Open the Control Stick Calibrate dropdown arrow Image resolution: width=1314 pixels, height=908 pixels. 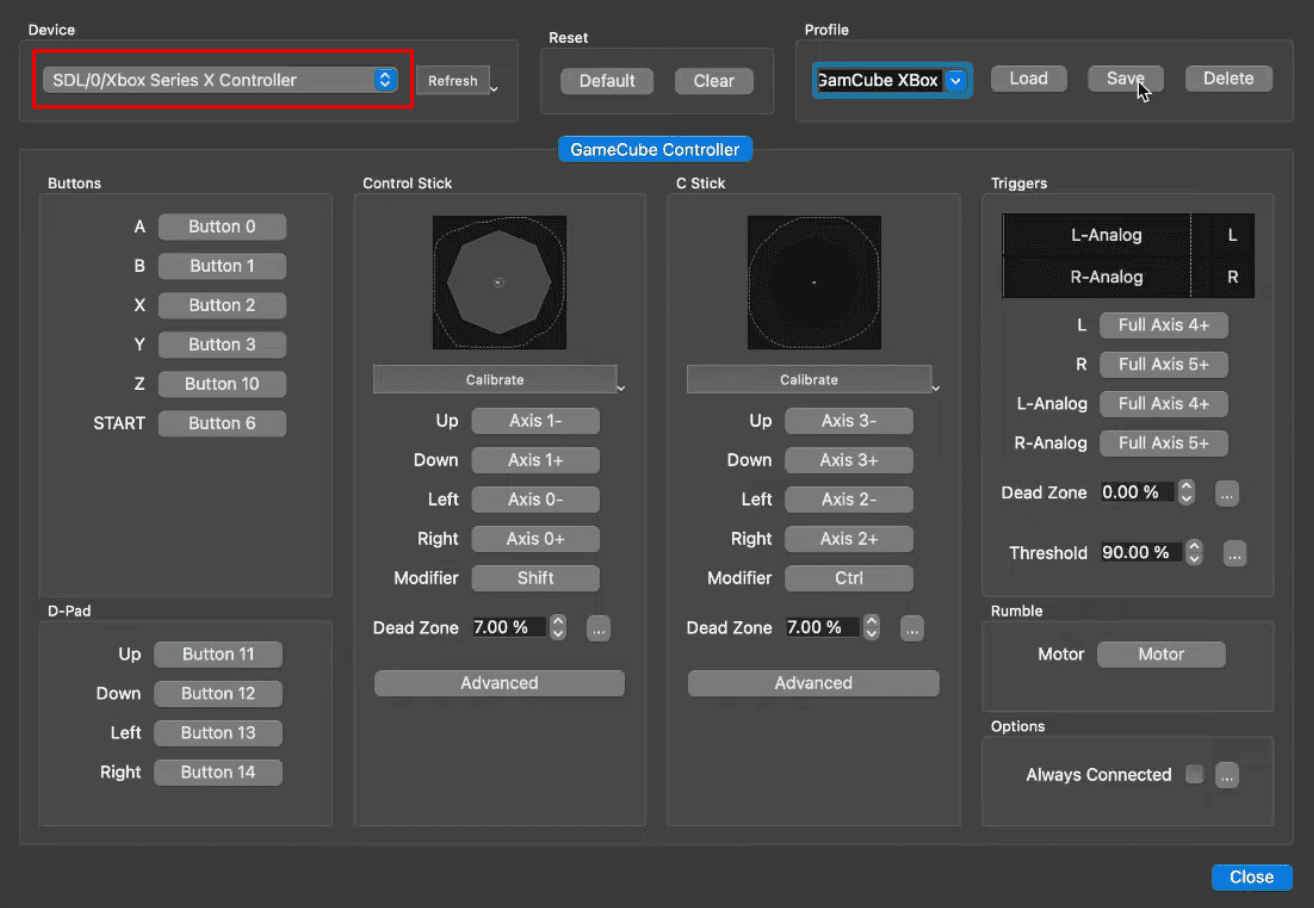pyautogui.click(x=621, y=388)
